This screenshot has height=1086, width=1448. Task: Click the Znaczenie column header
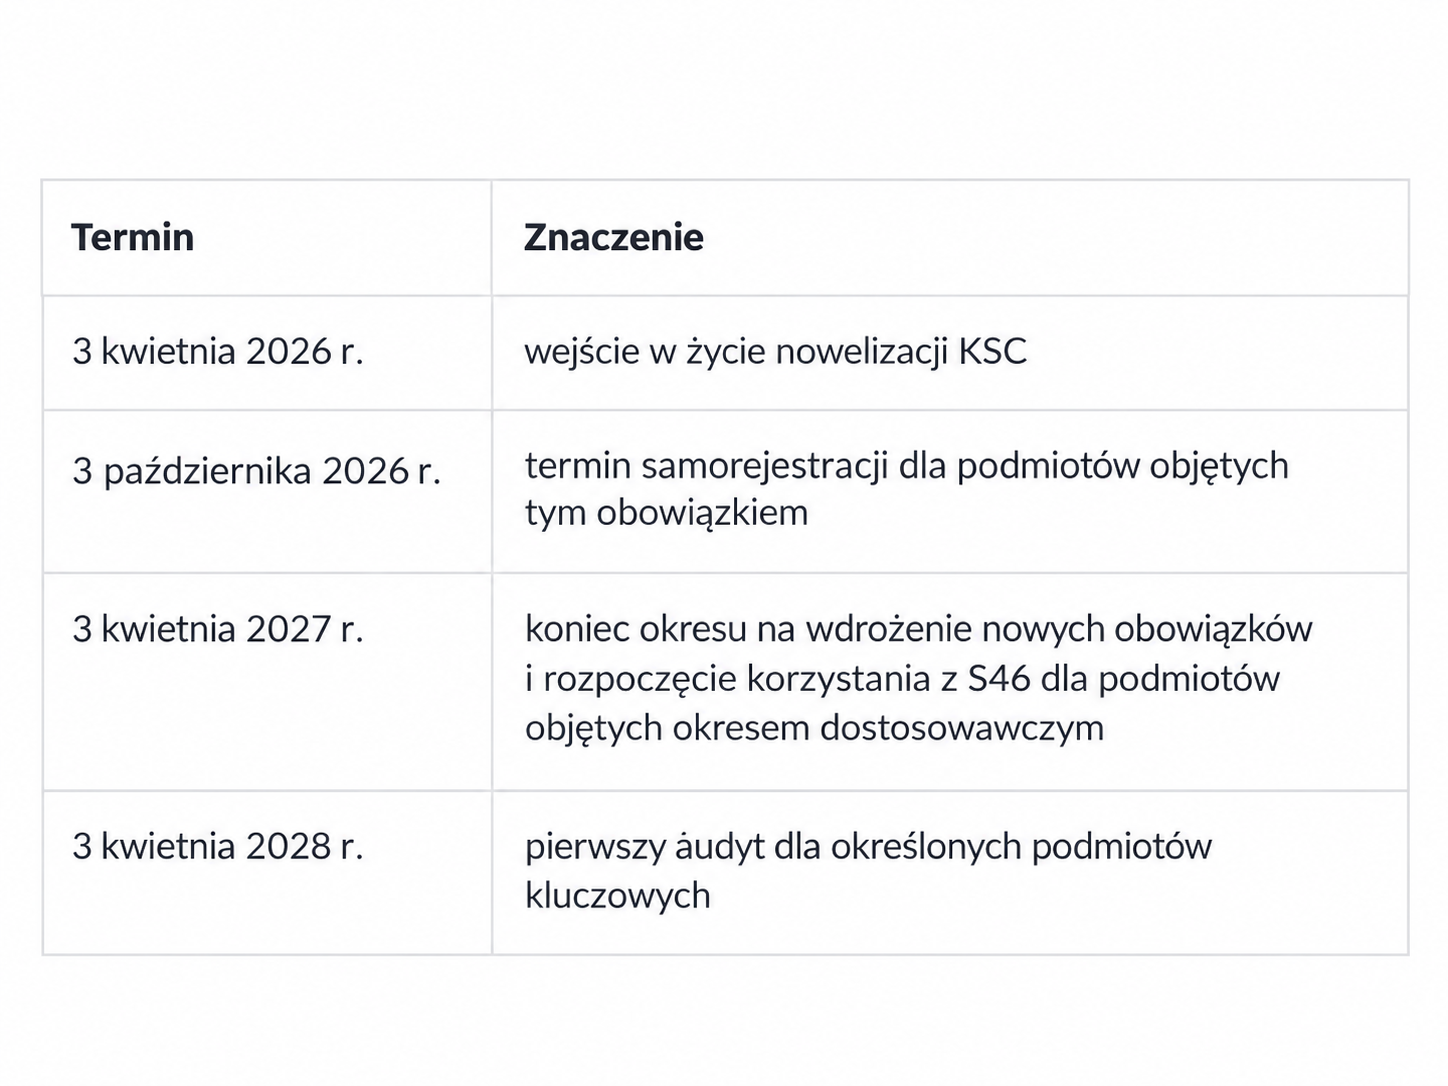point(614,238)
